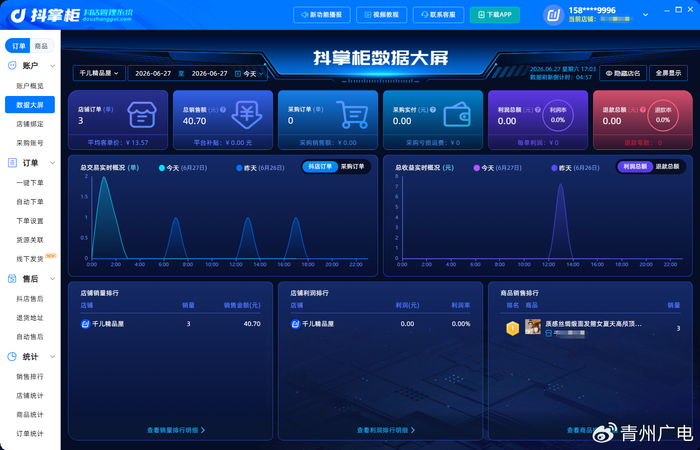The image size is (700, 450).
Task: Click the 下载APP button
Action: point(495,15)
